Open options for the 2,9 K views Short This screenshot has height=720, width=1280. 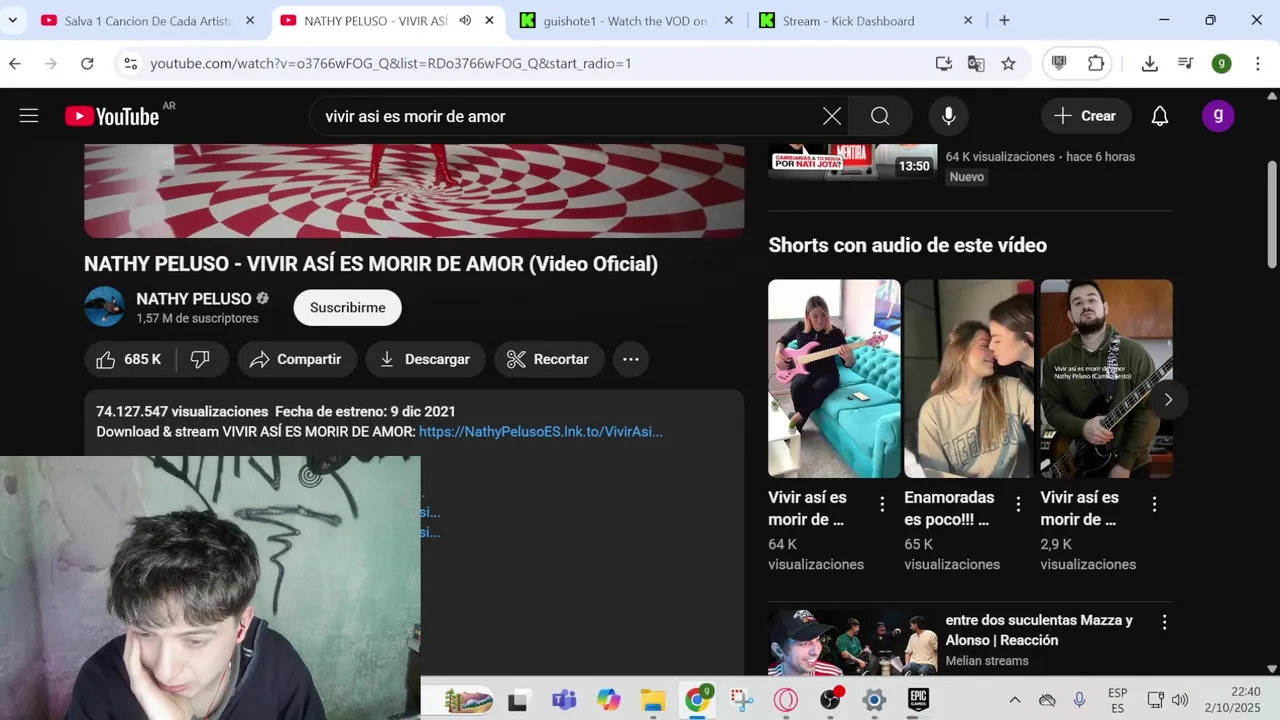pyautogui.click(x=1154, y=505)
